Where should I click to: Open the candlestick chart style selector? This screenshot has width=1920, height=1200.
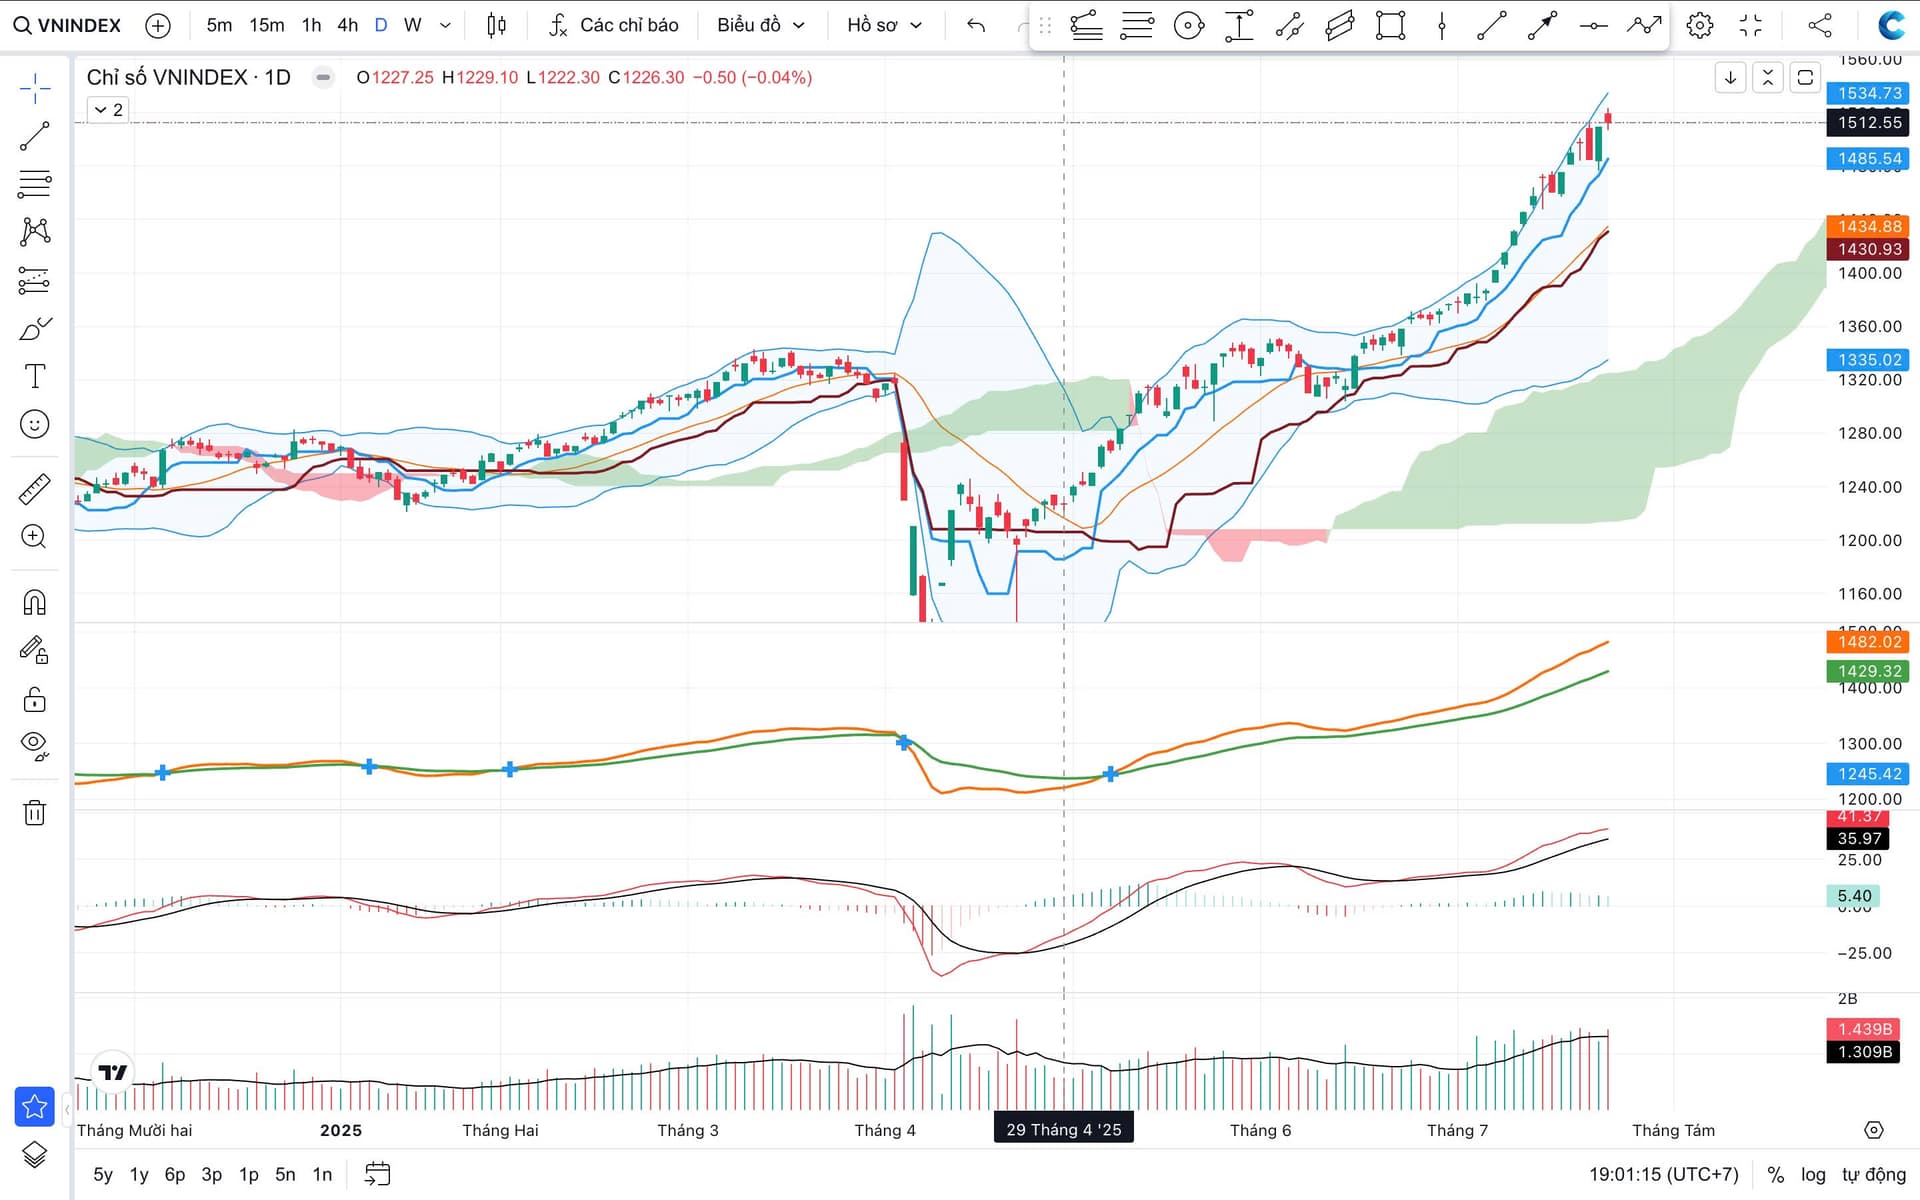496,25
